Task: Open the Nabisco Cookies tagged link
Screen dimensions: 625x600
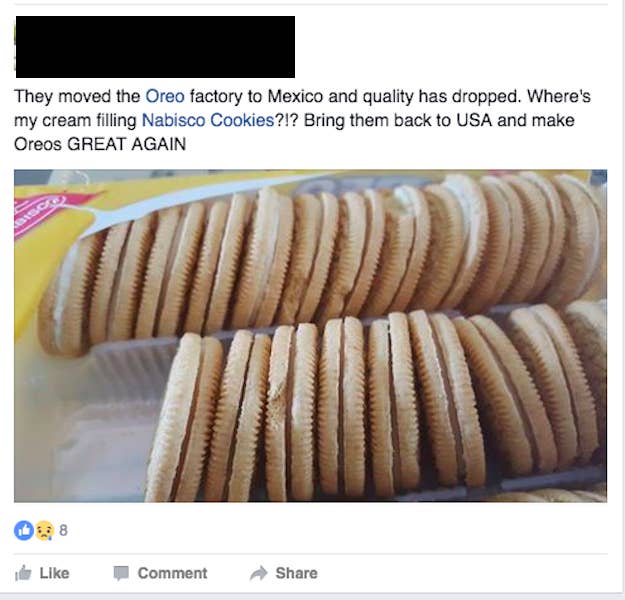Action: 208,120
